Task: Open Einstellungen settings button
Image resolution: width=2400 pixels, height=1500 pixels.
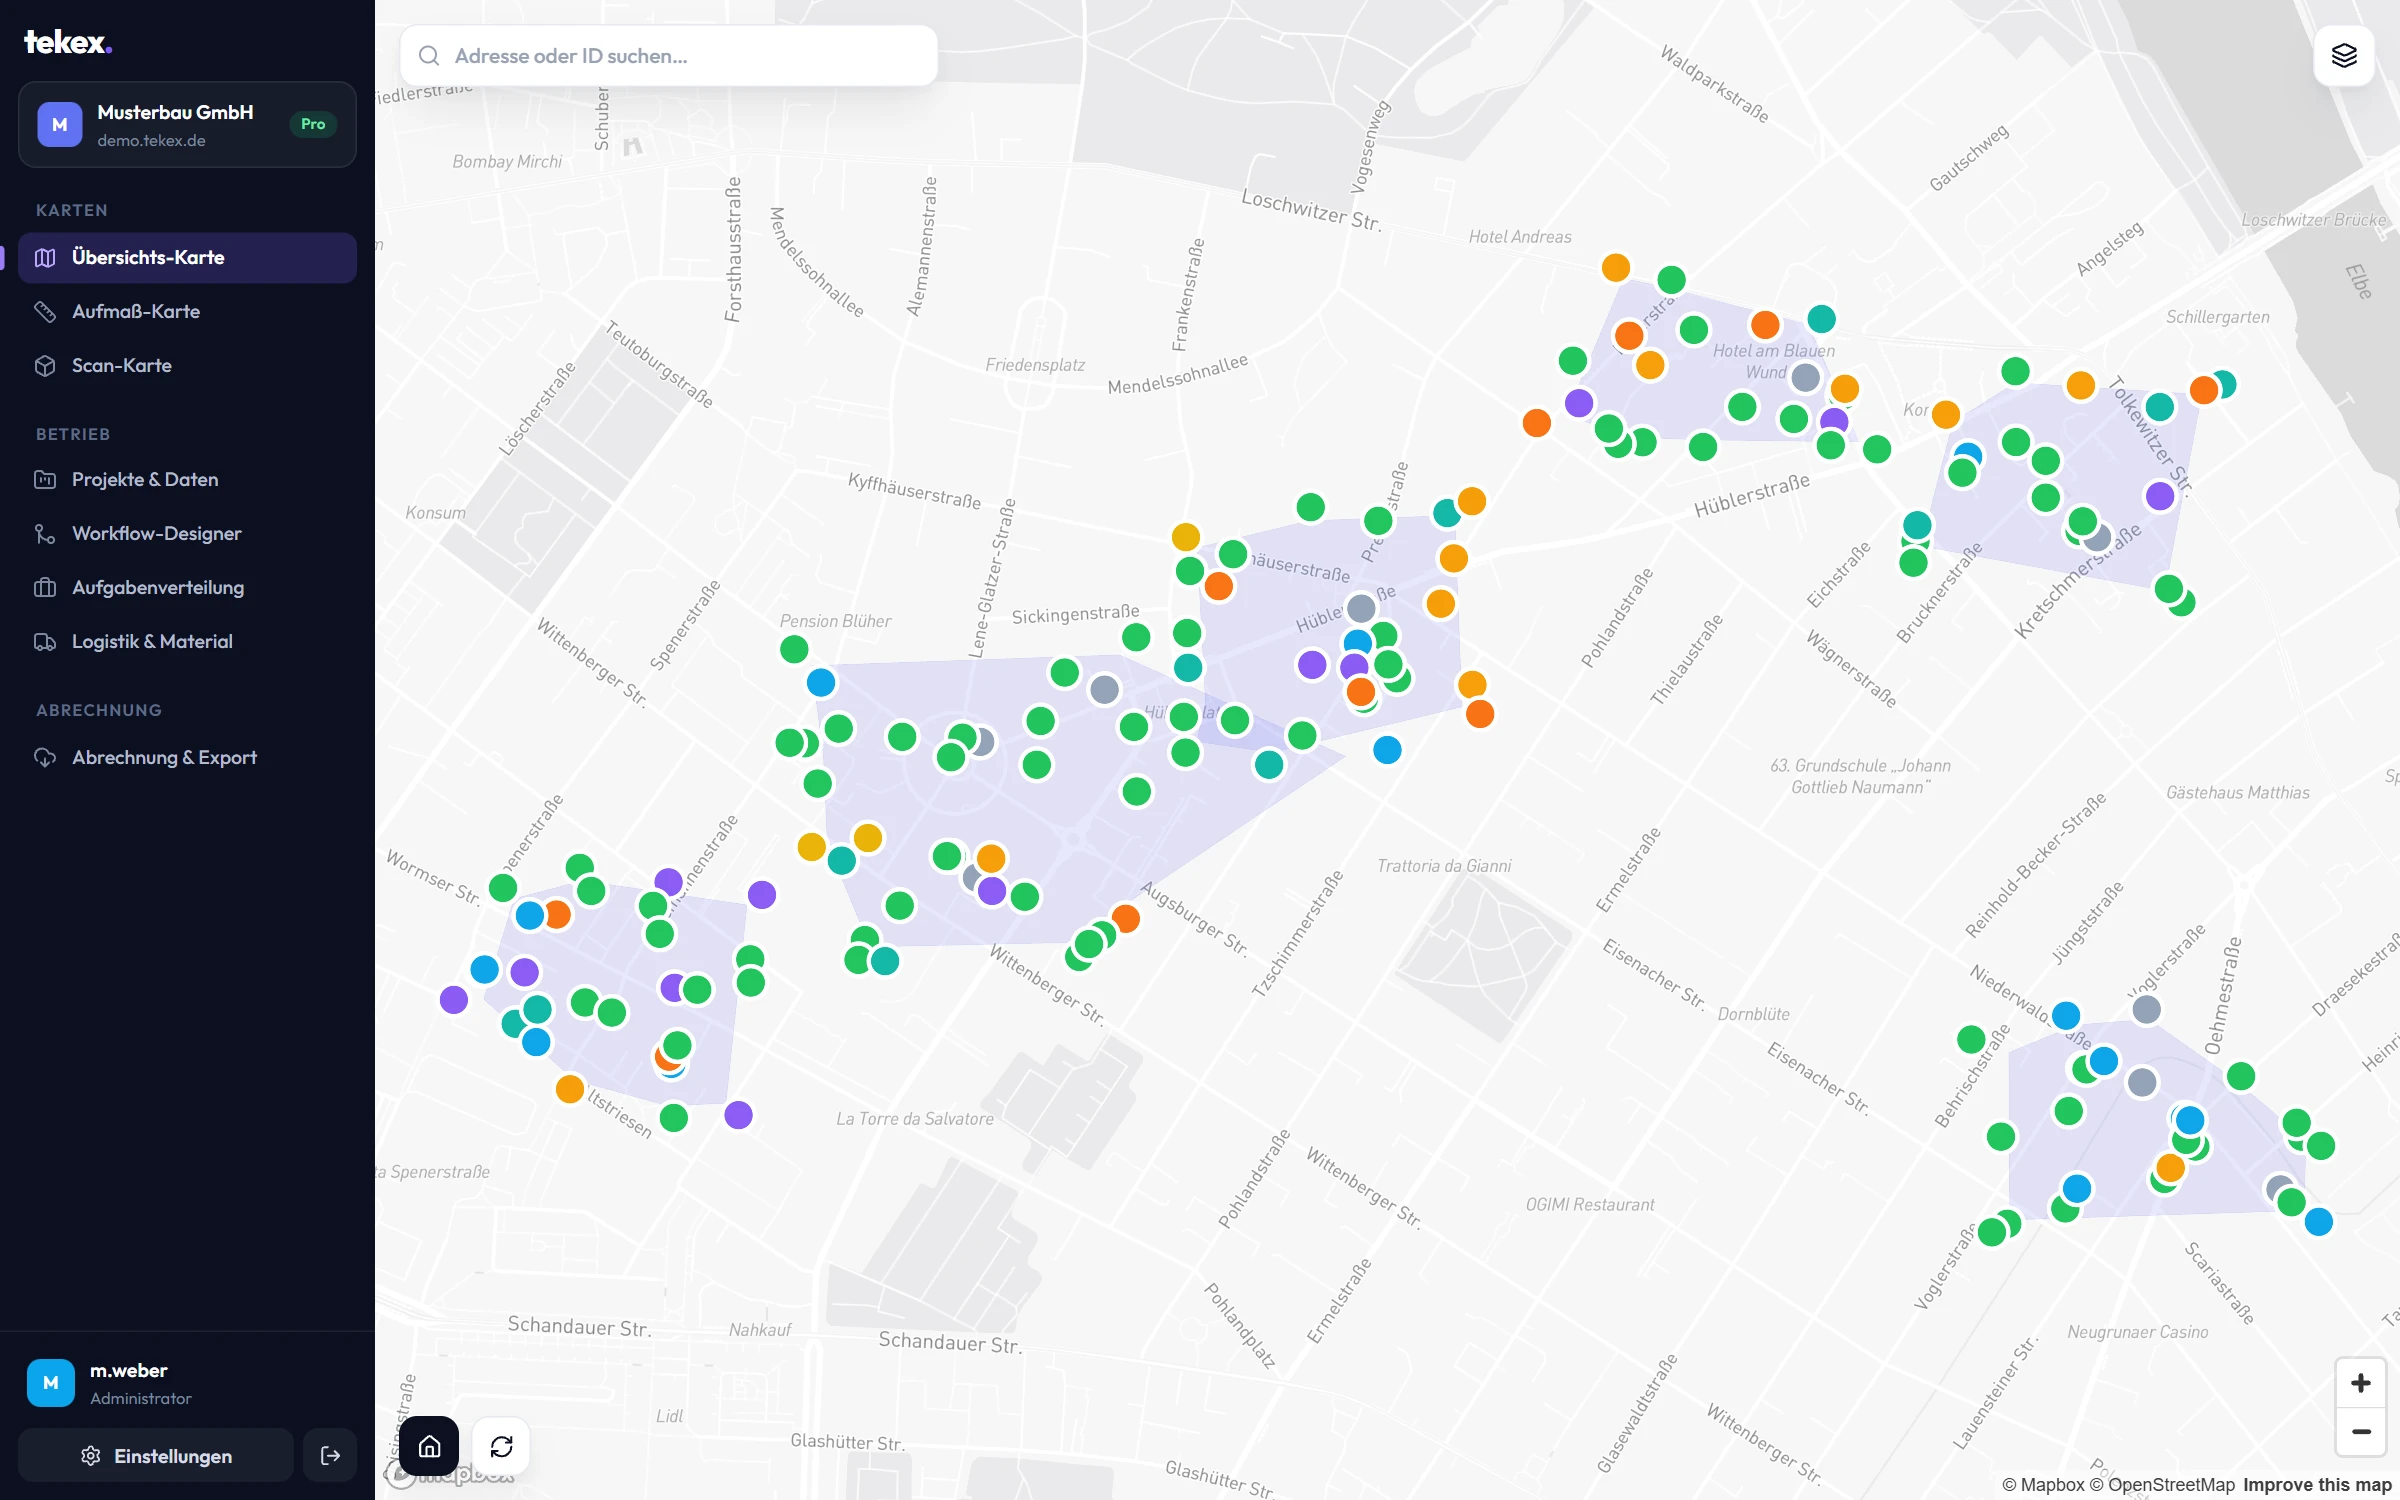Action: [x=156, y=1456]
